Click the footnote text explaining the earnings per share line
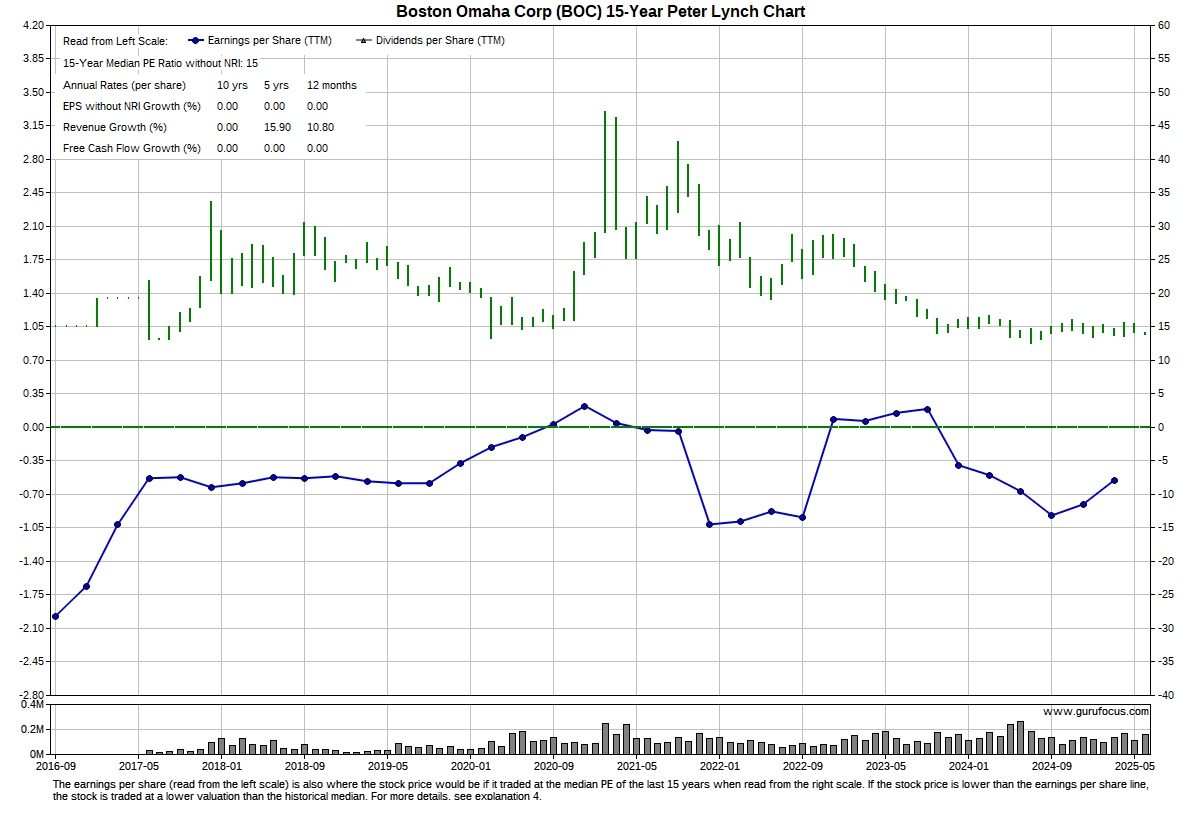1200x820 pixels. (600, 790)
